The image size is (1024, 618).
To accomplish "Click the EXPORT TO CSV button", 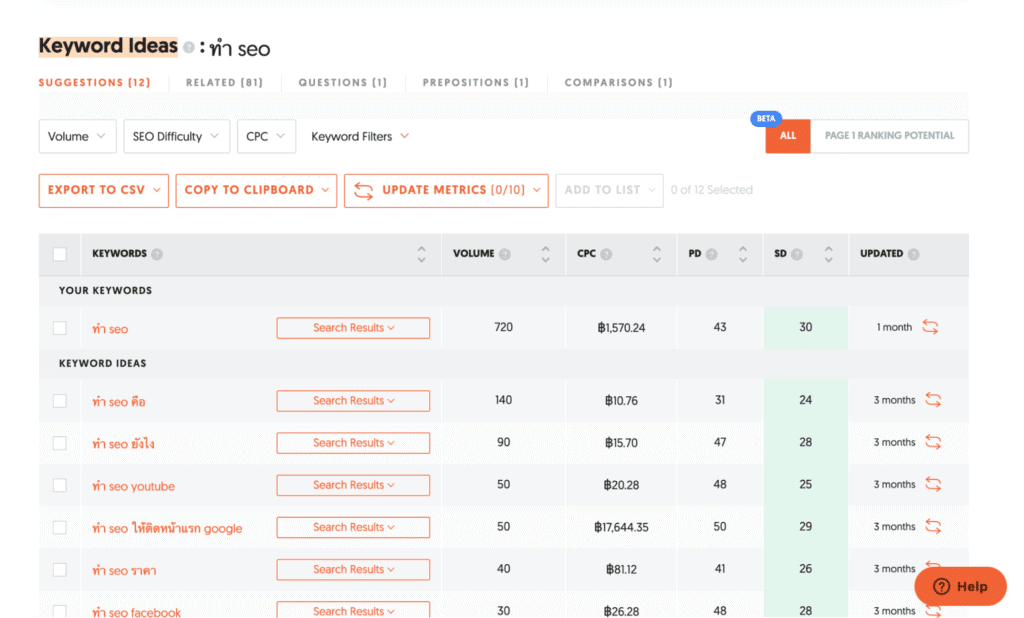I will [x=103, y=190].
